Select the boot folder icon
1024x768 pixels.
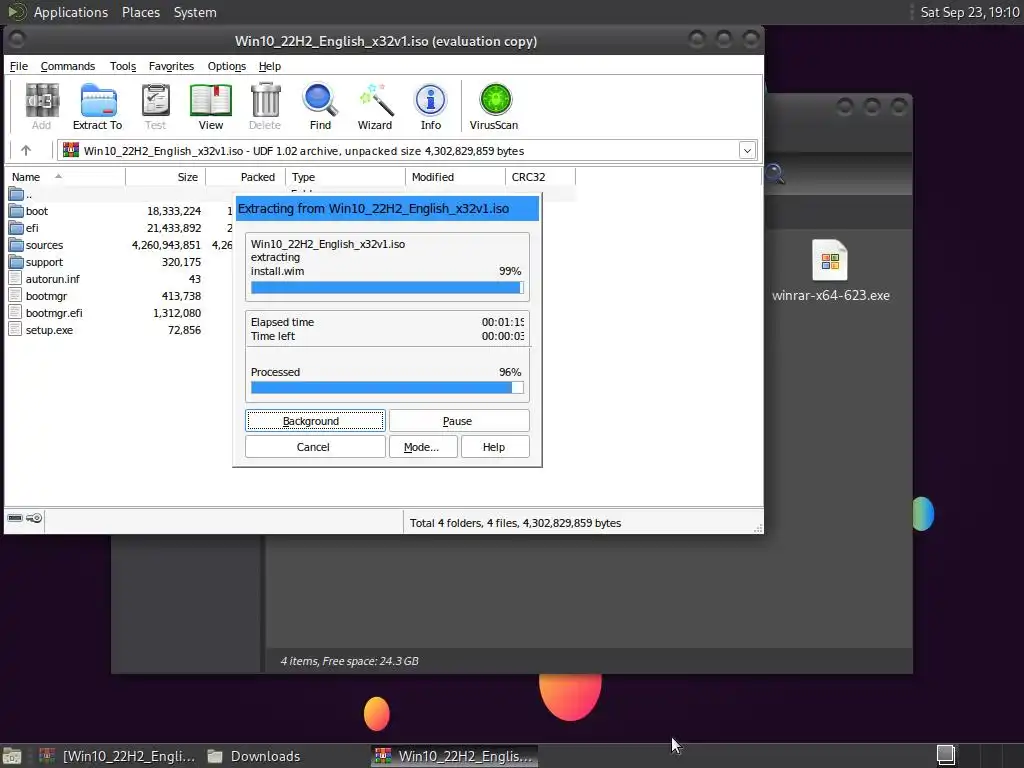[16, 211]
